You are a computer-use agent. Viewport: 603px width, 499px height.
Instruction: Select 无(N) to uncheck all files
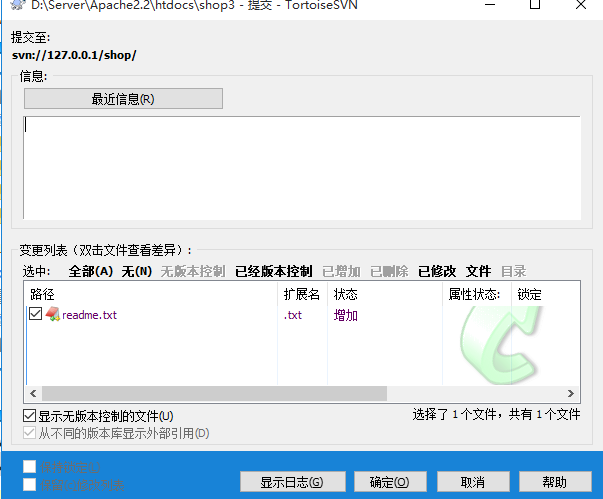137,271
